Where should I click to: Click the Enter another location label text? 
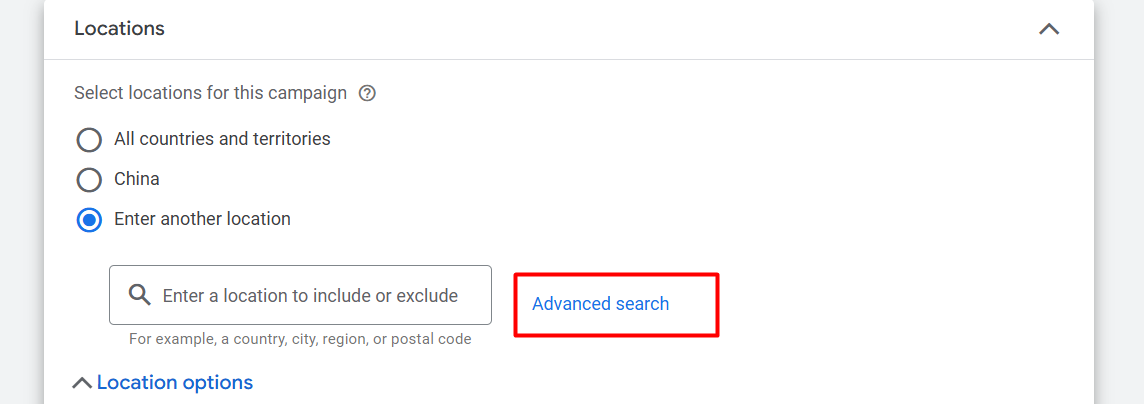point(202,219)
